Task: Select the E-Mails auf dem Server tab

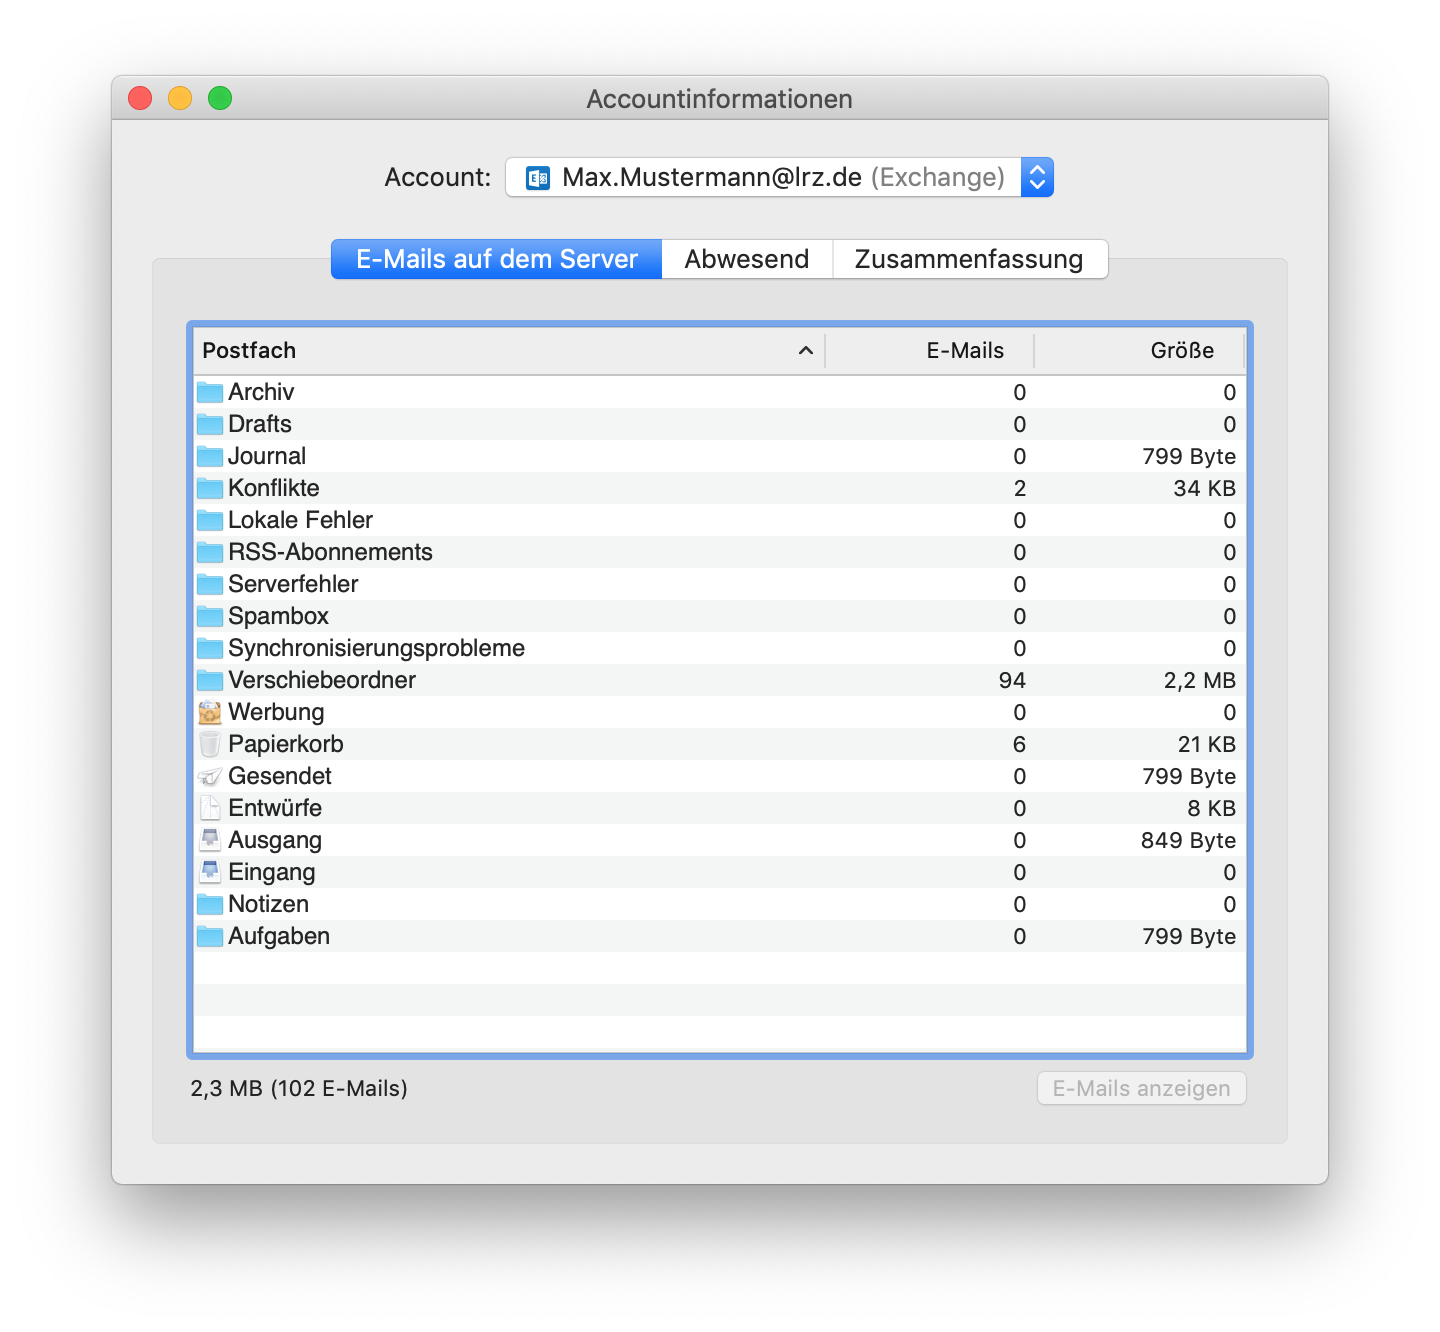Action: coord(497,259)
